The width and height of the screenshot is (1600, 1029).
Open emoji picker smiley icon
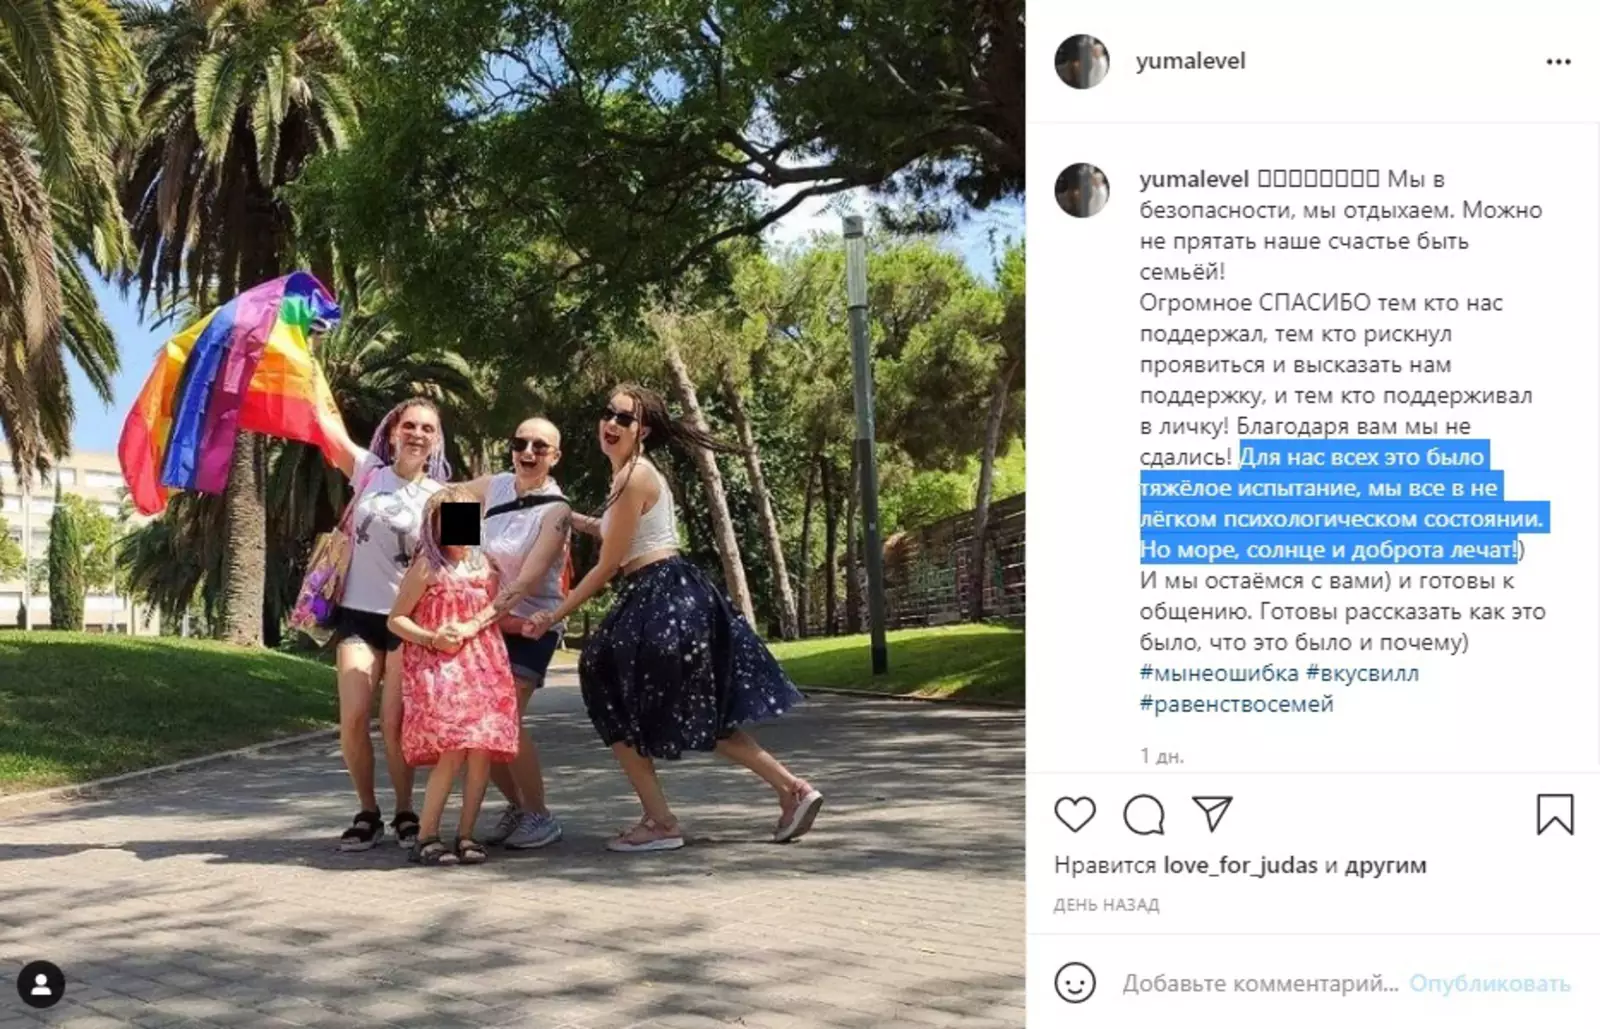[1075, 983]
